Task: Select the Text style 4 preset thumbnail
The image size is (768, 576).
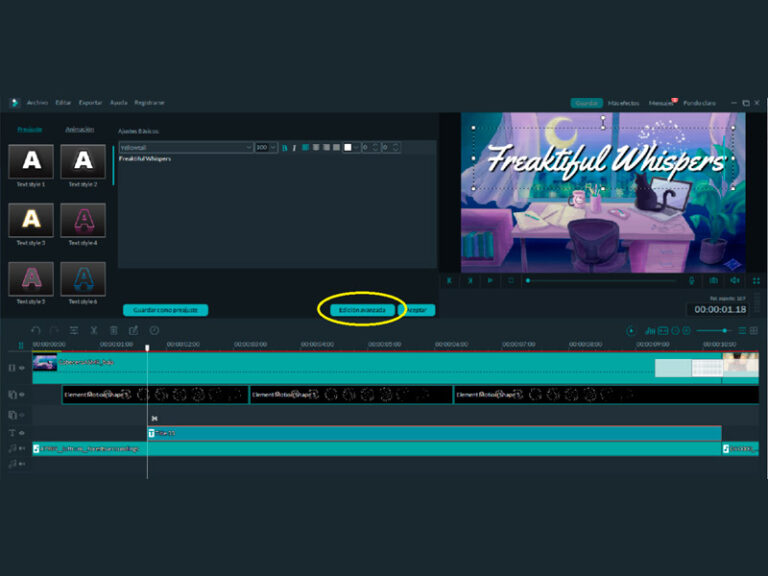Action: pyautogui.click(x=83, y=220)
